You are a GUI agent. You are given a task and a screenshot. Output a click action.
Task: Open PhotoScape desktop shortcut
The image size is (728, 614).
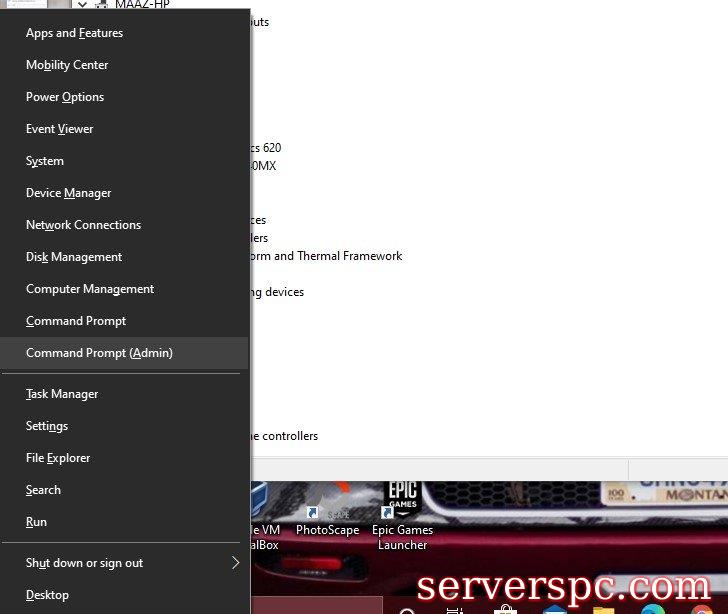[x=327, y=512]
